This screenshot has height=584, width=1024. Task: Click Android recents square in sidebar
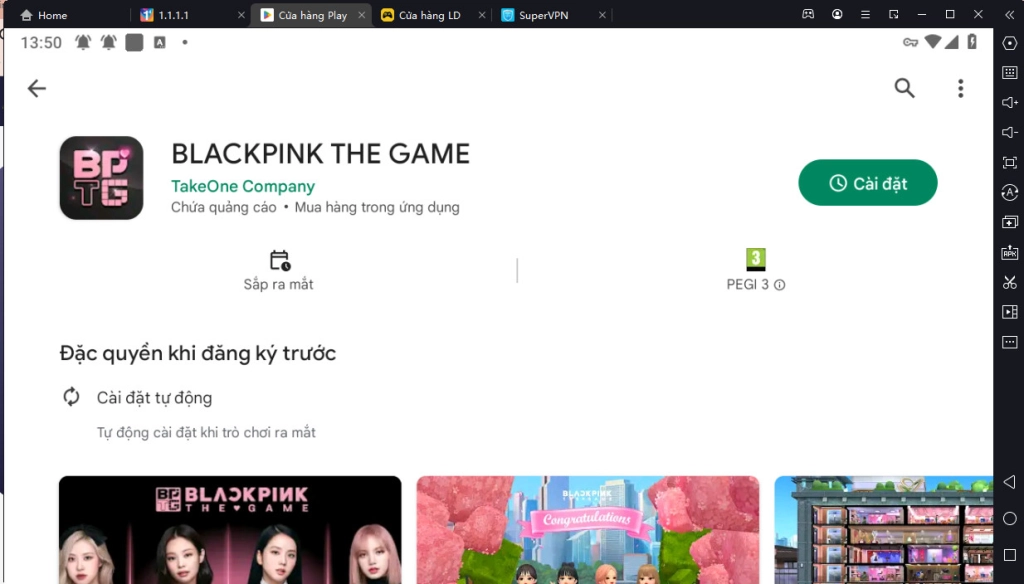[x=1010, y=555]
